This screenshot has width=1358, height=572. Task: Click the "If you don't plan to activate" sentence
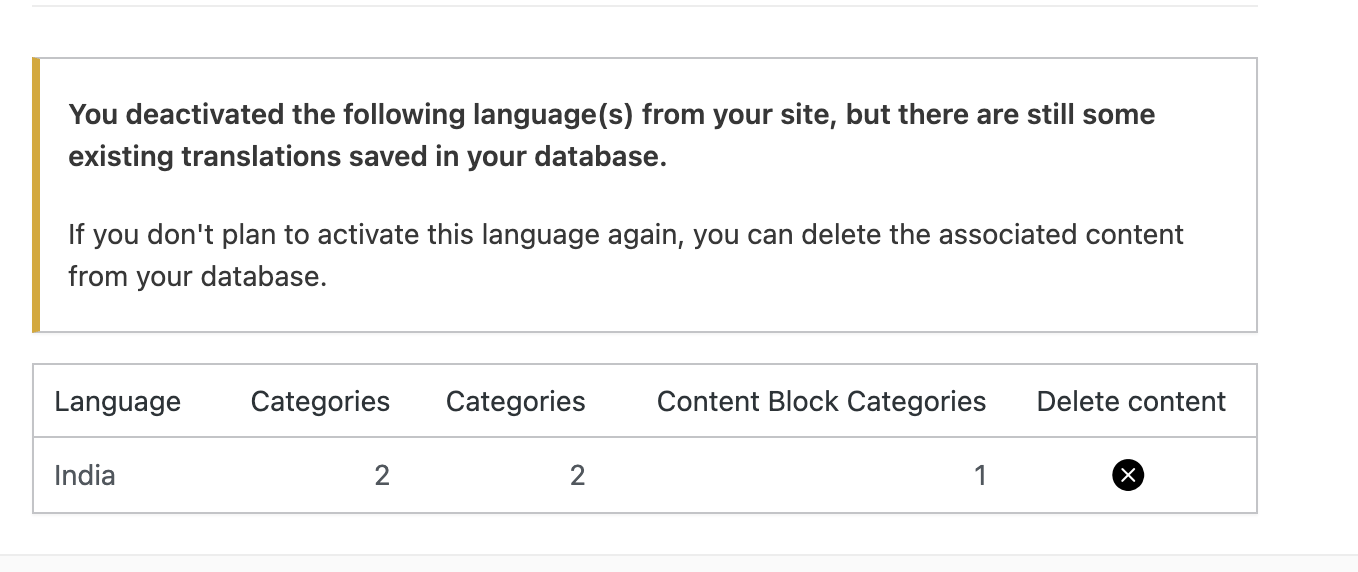pyautogui.click(x=626, y=234)
